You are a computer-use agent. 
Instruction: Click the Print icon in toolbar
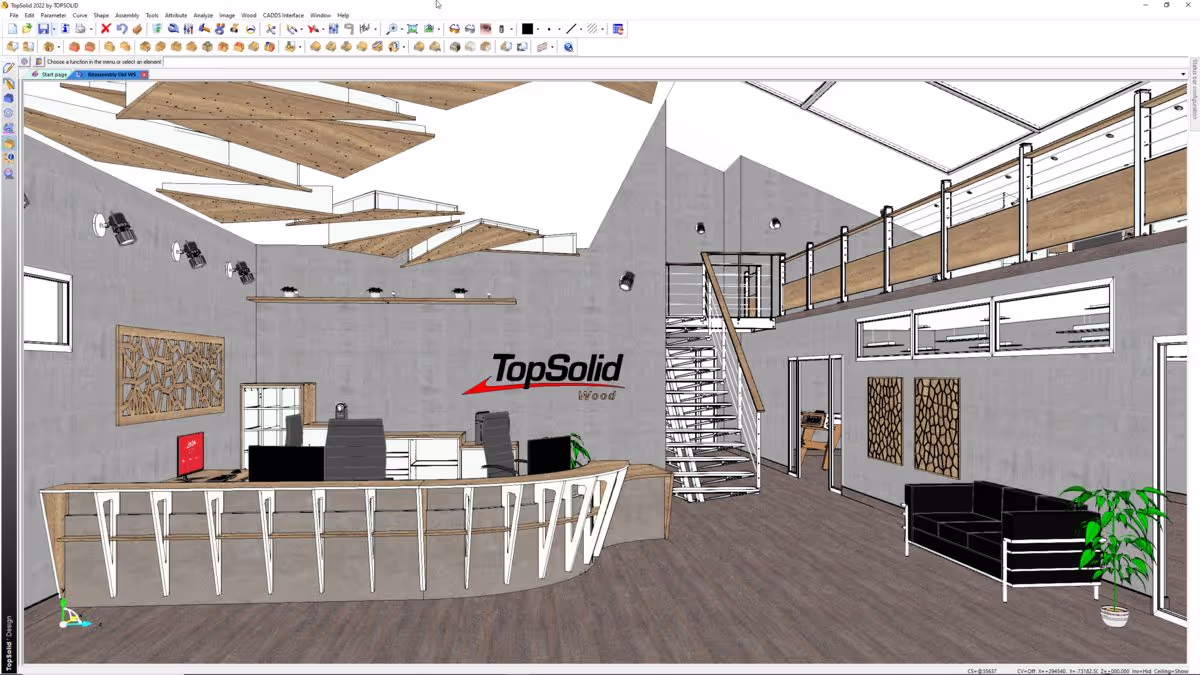point(79,29)
